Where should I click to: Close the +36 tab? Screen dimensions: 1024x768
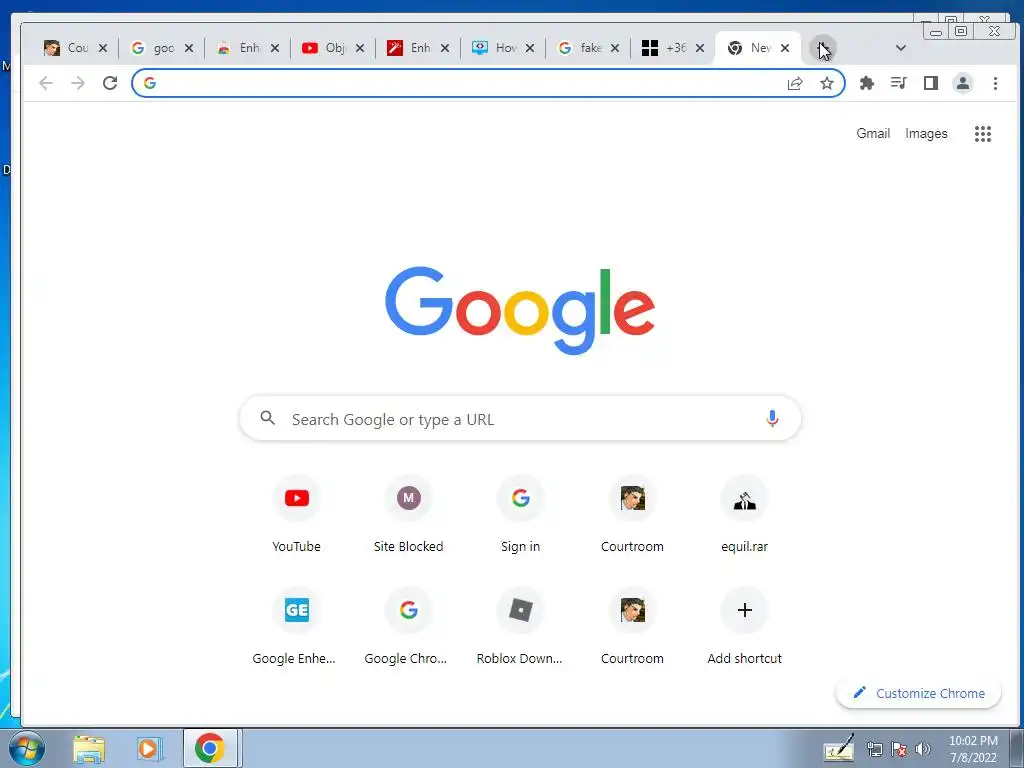[699, 48]
